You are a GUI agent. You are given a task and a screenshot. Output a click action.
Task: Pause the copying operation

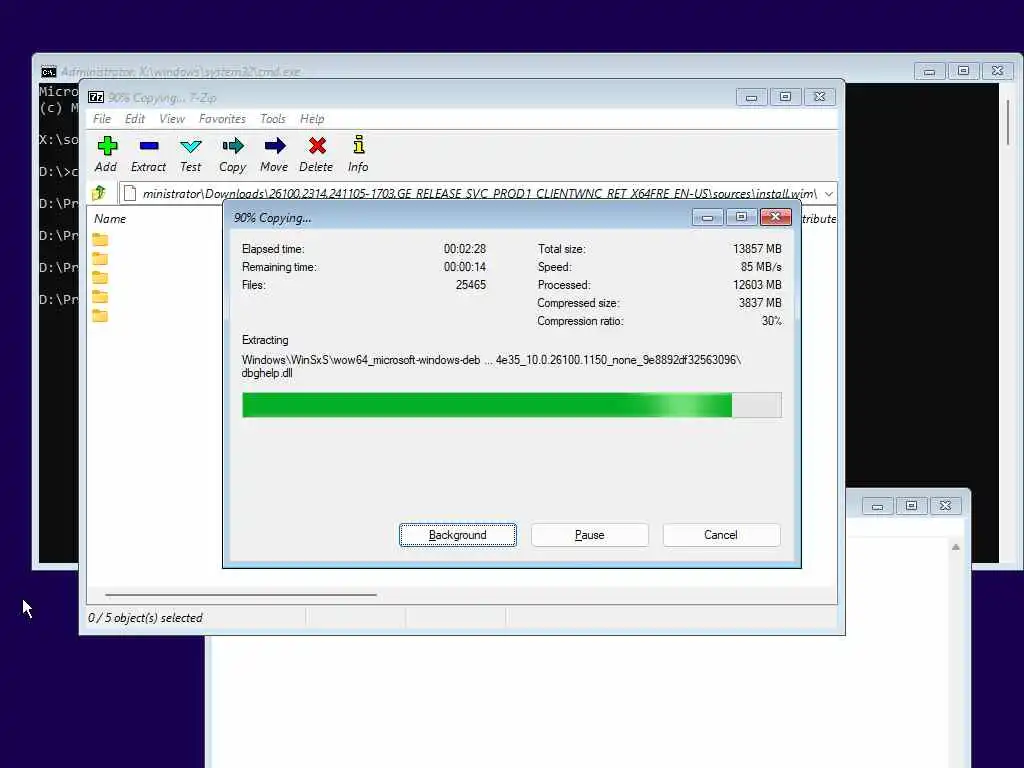click(590, 535)
